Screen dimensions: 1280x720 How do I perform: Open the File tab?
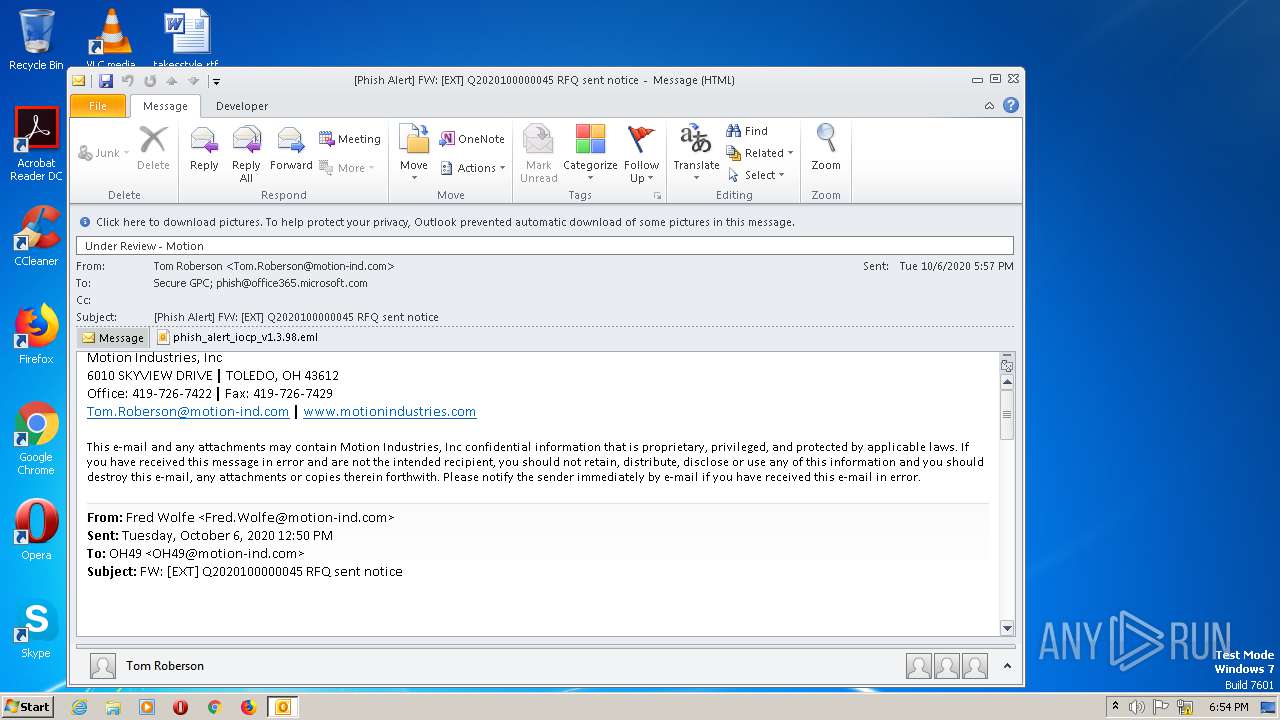click(x=98, y=105)
